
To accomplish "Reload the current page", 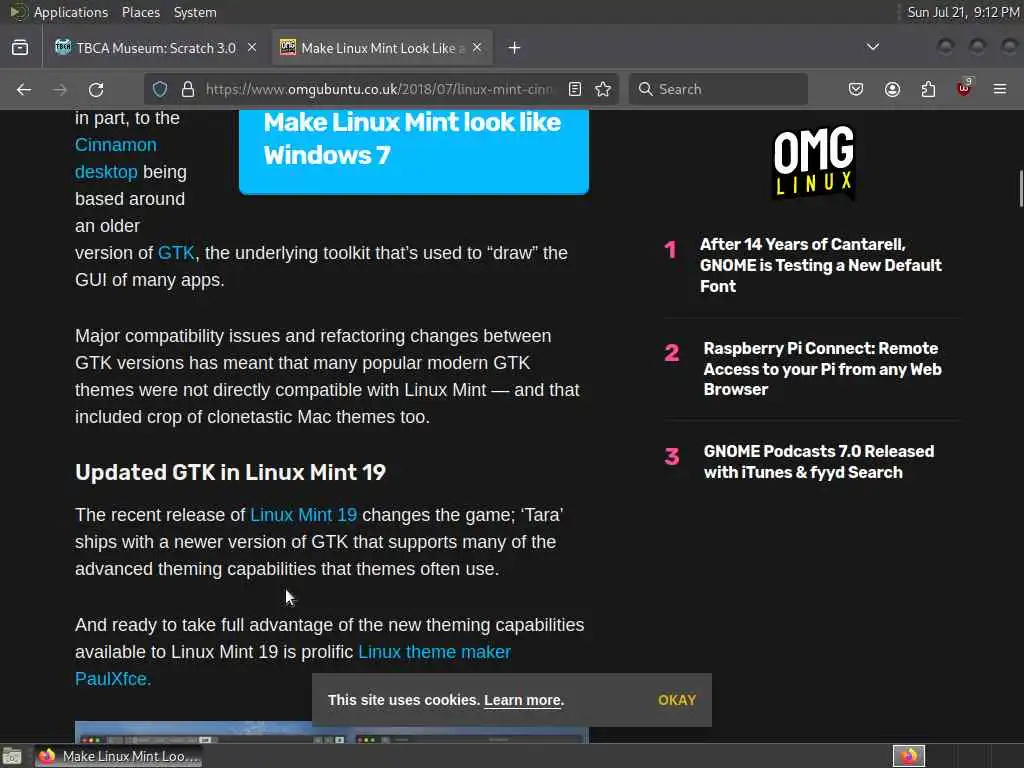I will tap(96, 89).
